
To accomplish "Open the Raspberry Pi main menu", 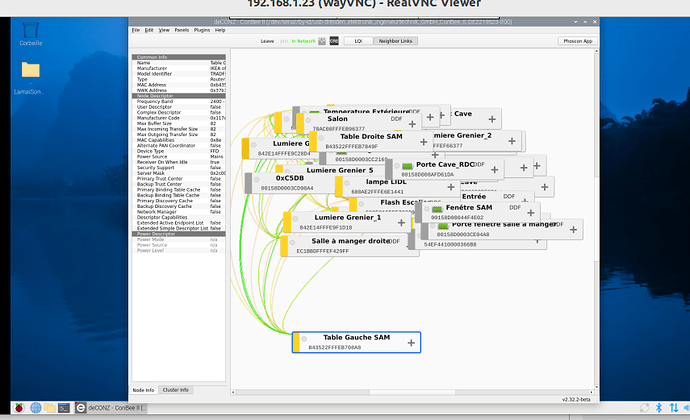I will click(18, 408).
